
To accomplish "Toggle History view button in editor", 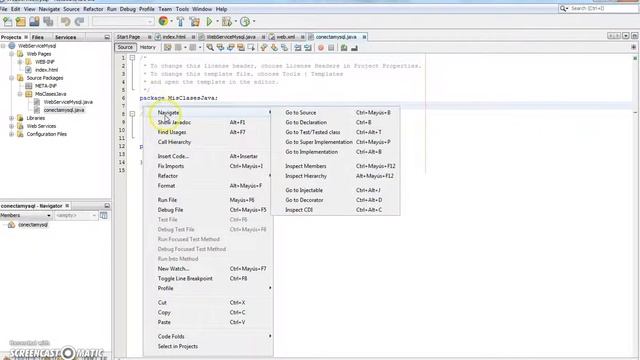I will pos(148,47).
